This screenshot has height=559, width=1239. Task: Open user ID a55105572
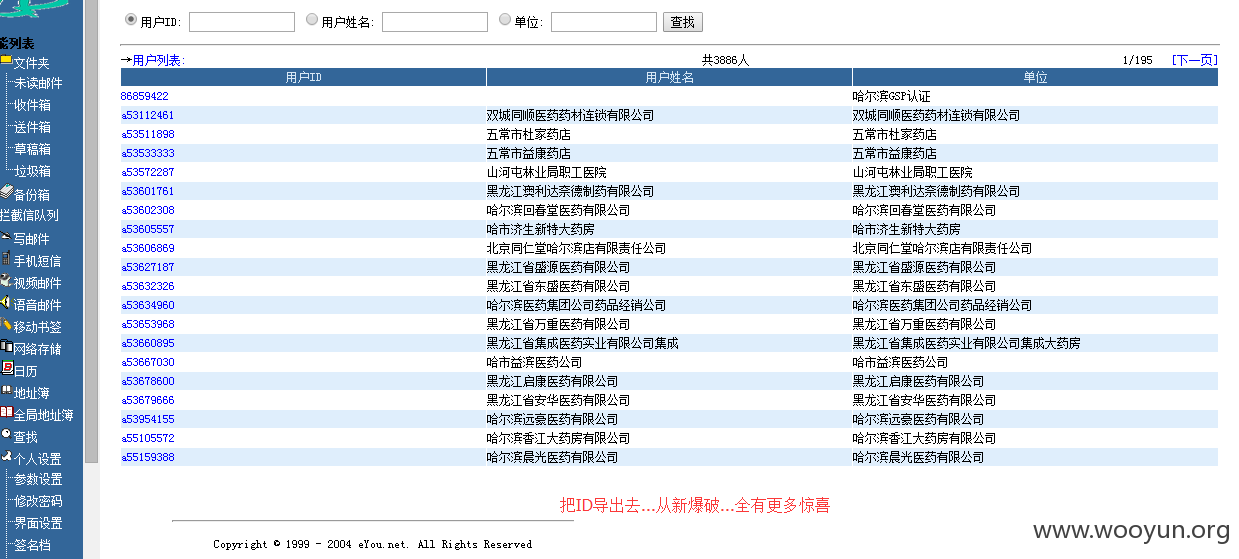coord(148,438)
